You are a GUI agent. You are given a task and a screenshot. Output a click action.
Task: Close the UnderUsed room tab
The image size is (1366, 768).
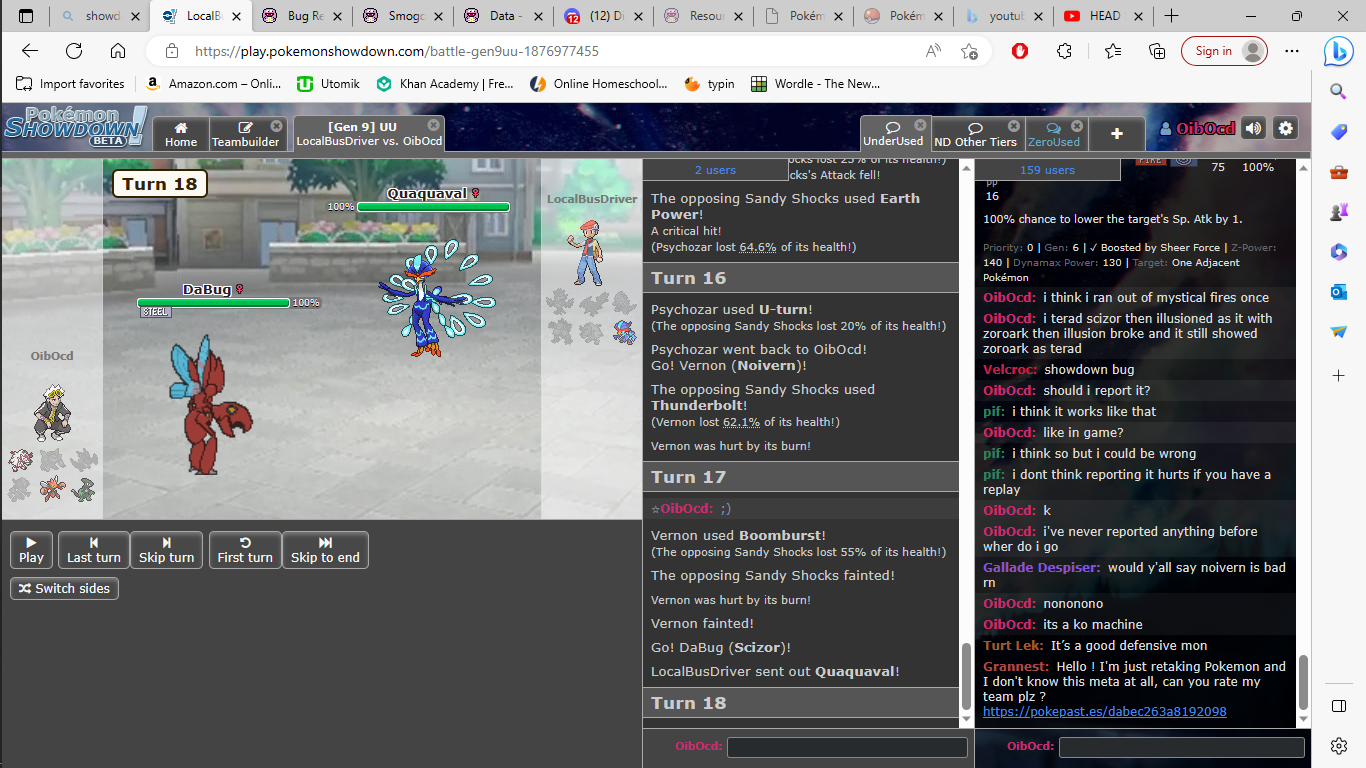[x=920, y=126]
